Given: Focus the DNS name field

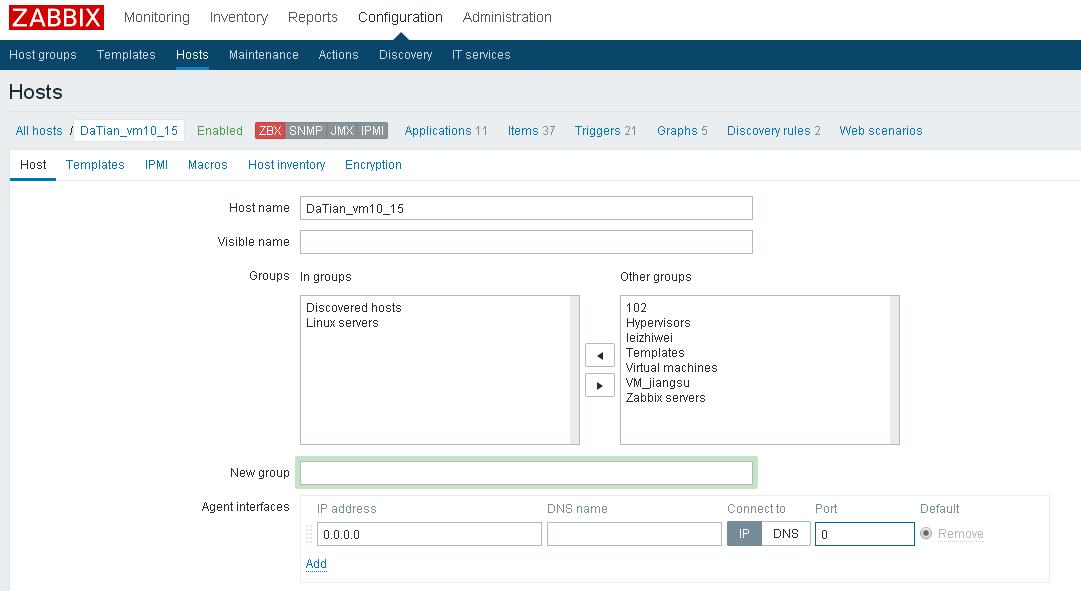Looking at the screenshot, I should coord(634,534).
